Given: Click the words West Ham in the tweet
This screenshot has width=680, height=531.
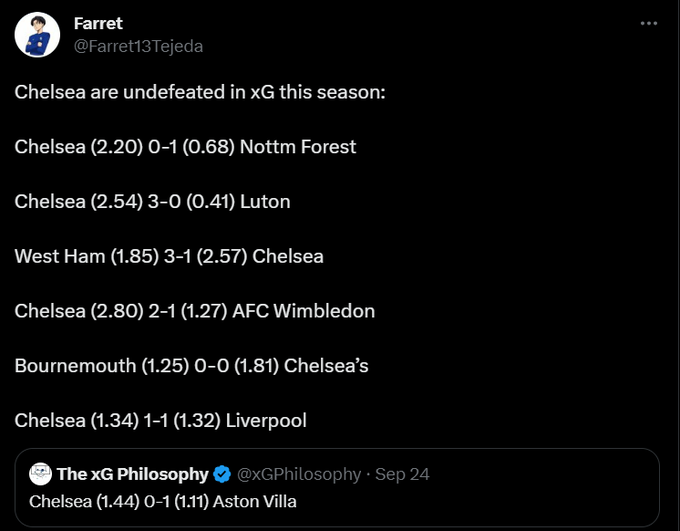Looking at the screenshot, I should click(60, 256).
